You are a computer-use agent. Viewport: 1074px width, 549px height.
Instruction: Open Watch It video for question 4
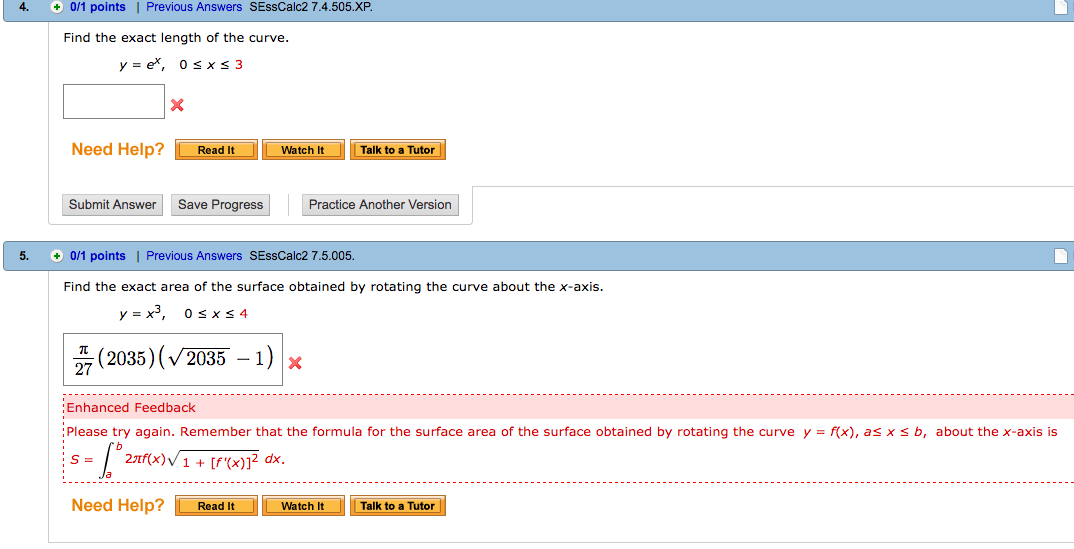[303, 150]
